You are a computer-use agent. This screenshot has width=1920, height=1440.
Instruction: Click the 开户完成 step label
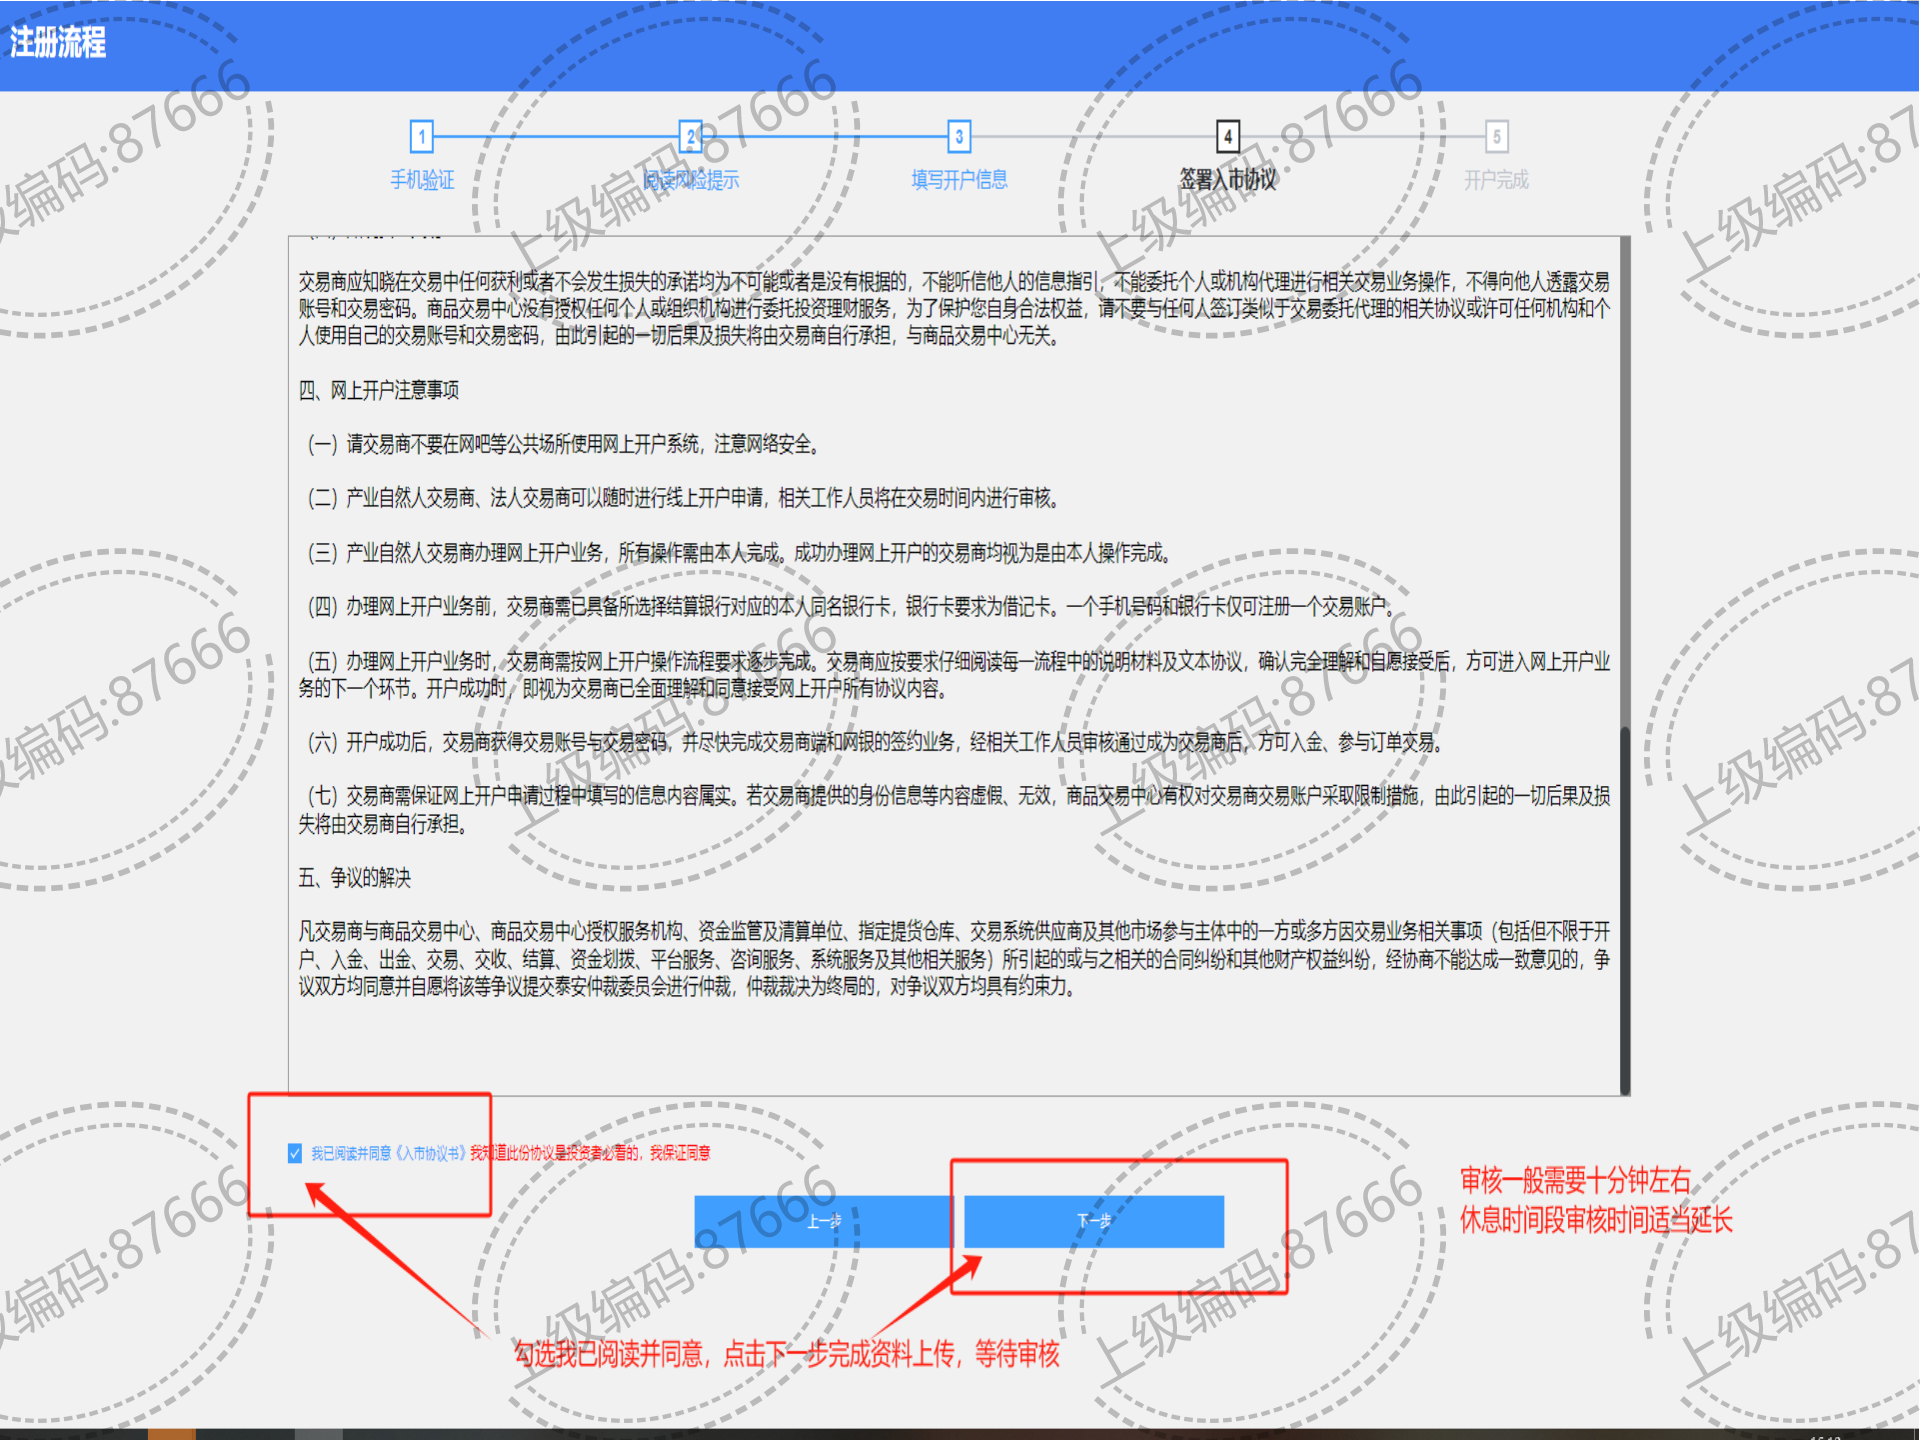click(1496, 180)
